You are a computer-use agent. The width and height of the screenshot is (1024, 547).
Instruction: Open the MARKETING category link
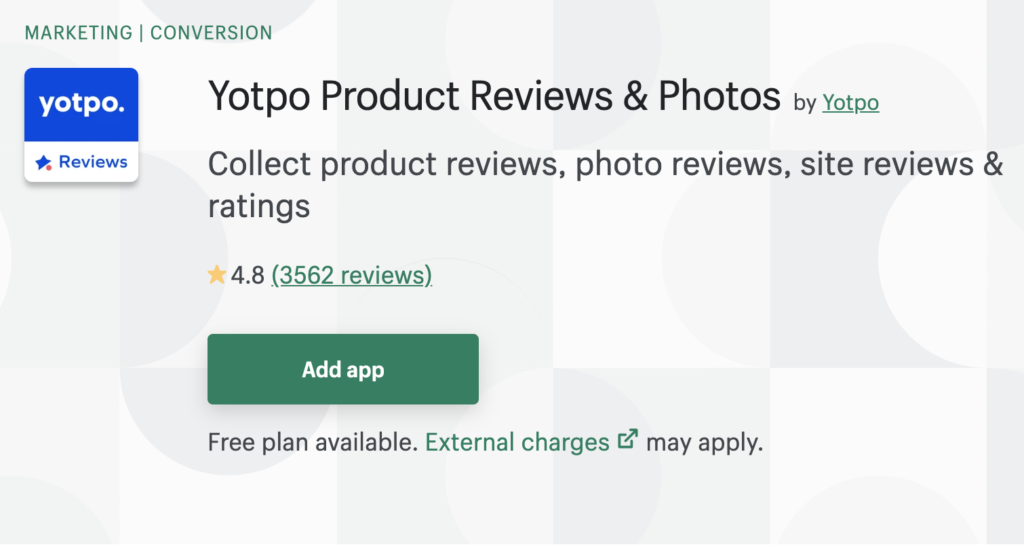coord(80,33)
